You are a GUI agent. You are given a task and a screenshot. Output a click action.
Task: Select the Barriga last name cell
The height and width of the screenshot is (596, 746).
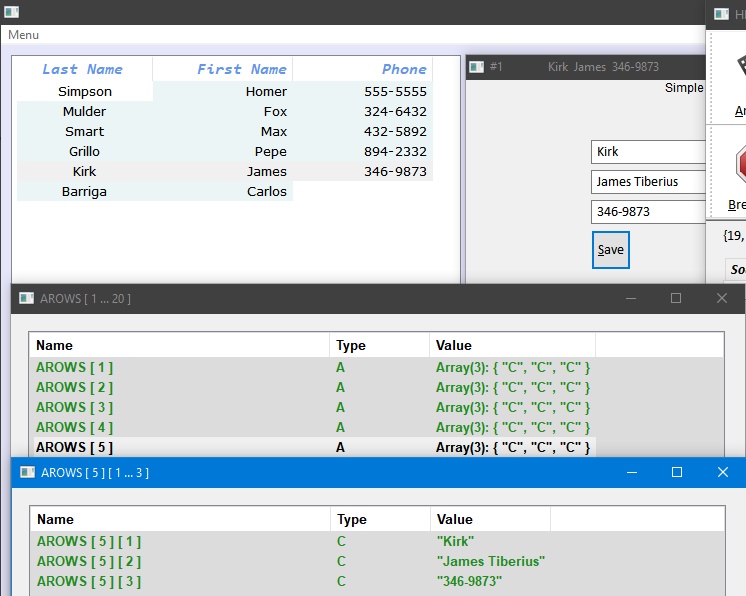[x=85, y=191]
